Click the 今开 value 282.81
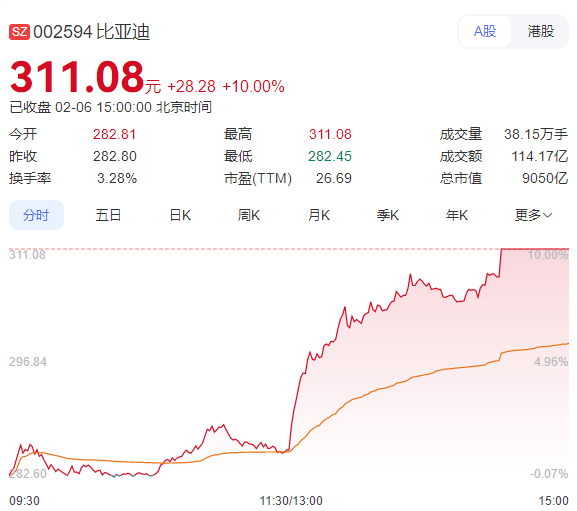The width and height of the screenshot is (577, 511). [x=114, y=134]
